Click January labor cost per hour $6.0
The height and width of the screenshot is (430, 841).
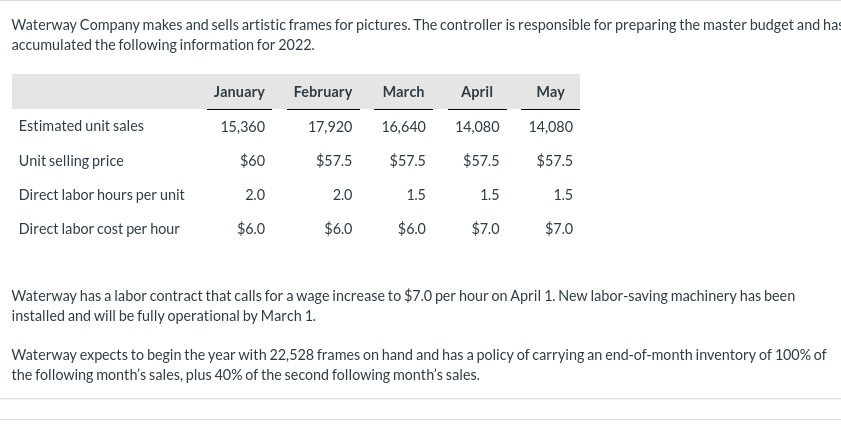(251, 229)
